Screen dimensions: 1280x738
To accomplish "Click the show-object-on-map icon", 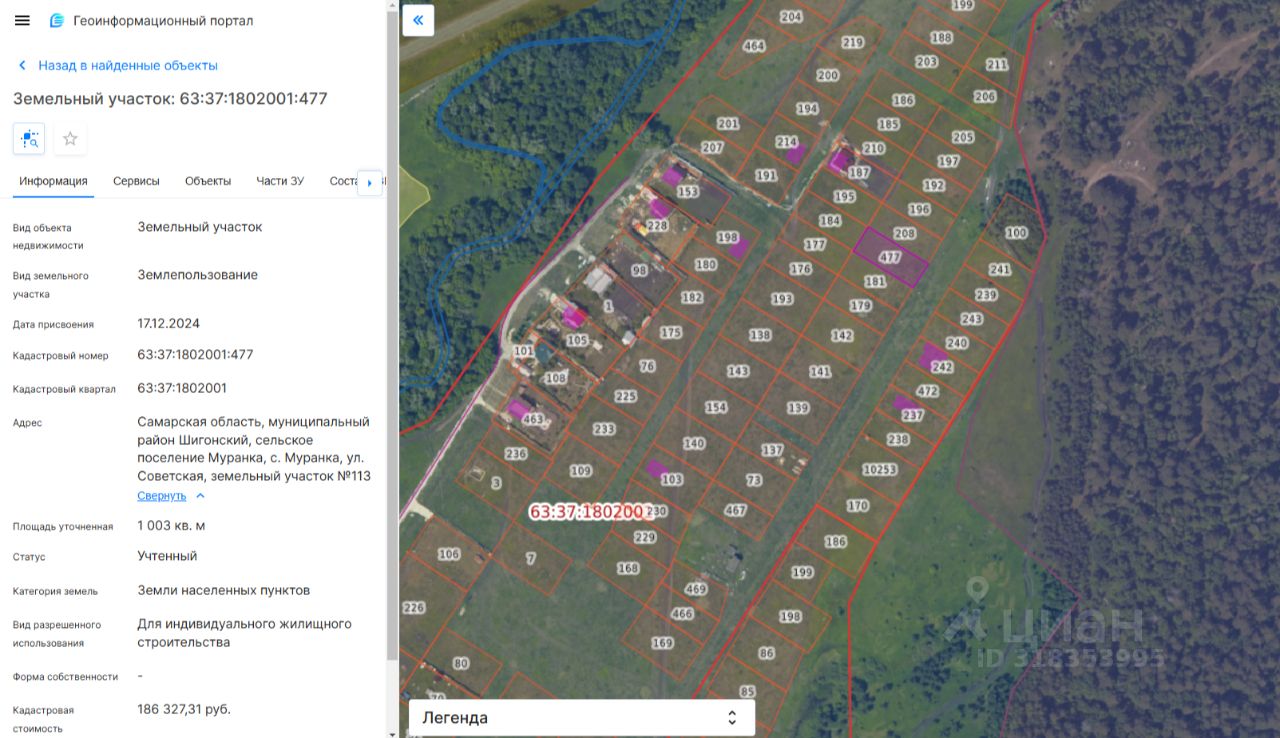I will pos(29,139).
